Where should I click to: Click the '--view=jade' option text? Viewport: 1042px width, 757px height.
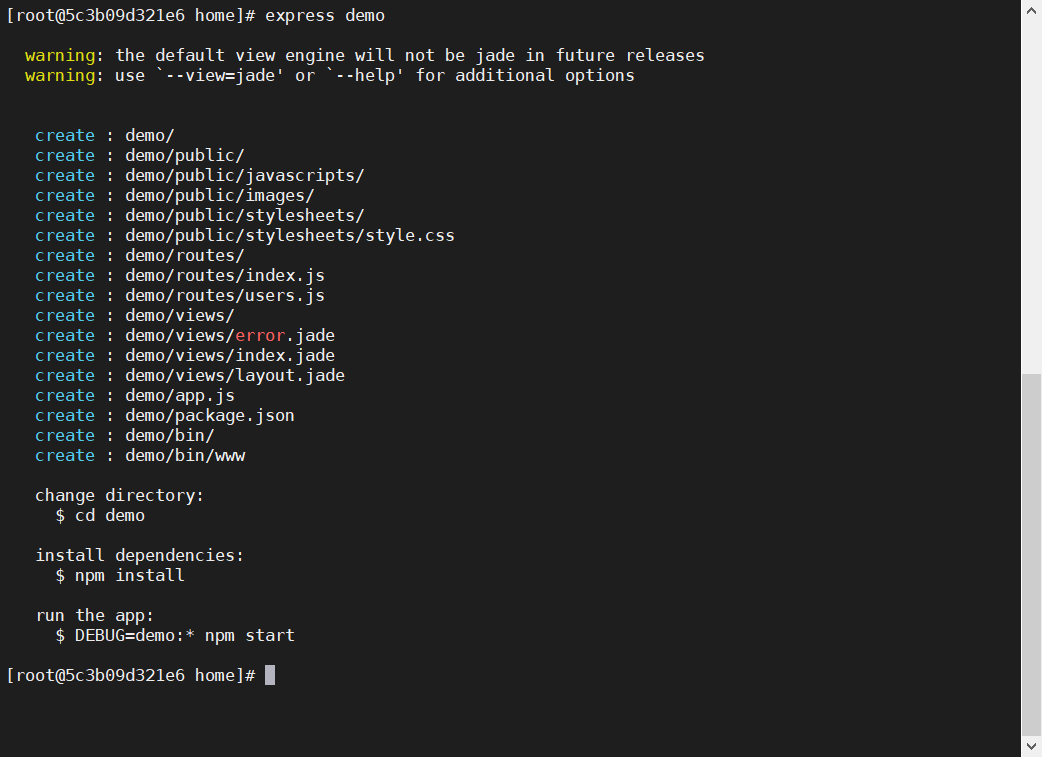(x=220, y=76)
